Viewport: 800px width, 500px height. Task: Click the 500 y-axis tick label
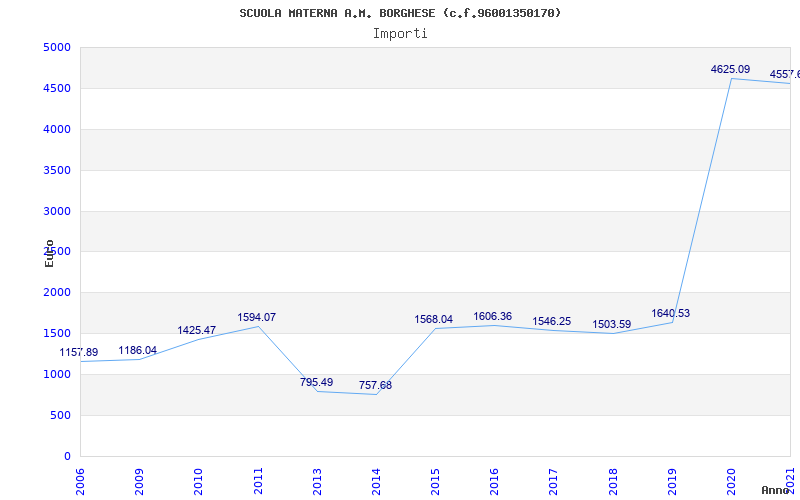pos(60,415)
